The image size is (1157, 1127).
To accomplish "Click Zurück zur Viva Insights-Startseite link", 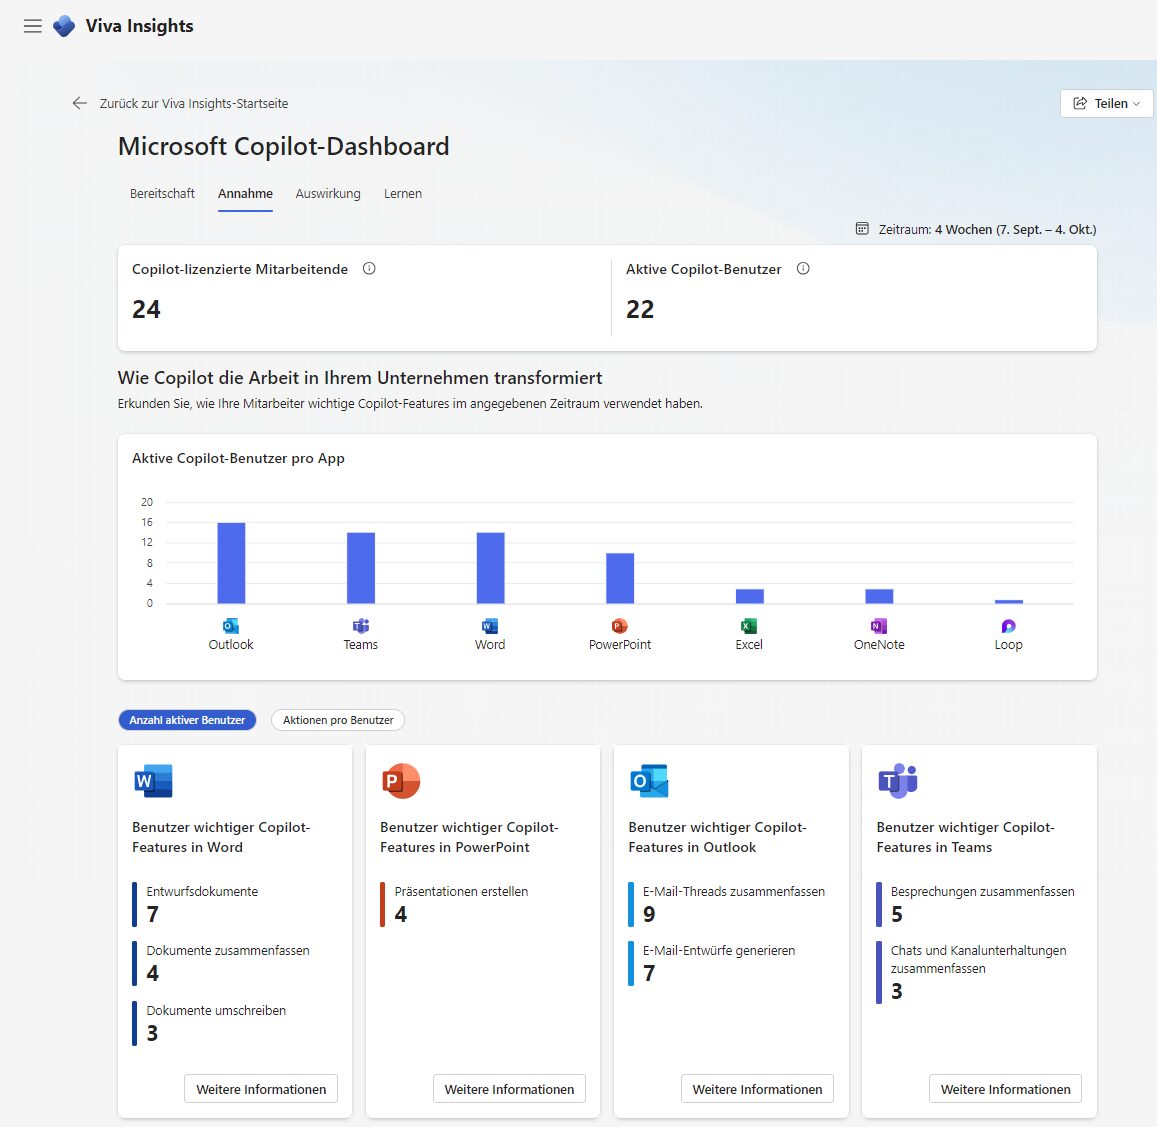I will tap(194, 103).
